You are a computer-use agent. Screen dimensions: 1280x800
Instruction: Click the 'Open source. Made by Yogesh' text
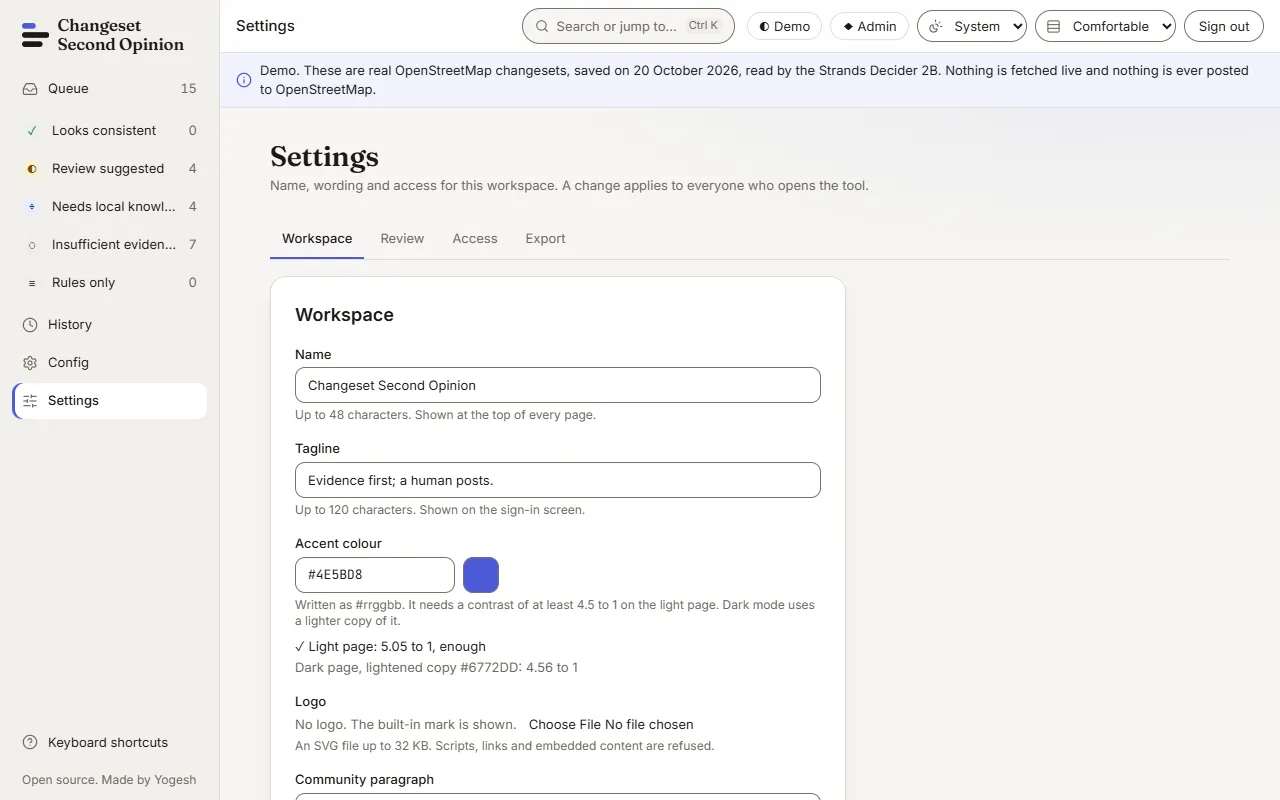(109, 780)
